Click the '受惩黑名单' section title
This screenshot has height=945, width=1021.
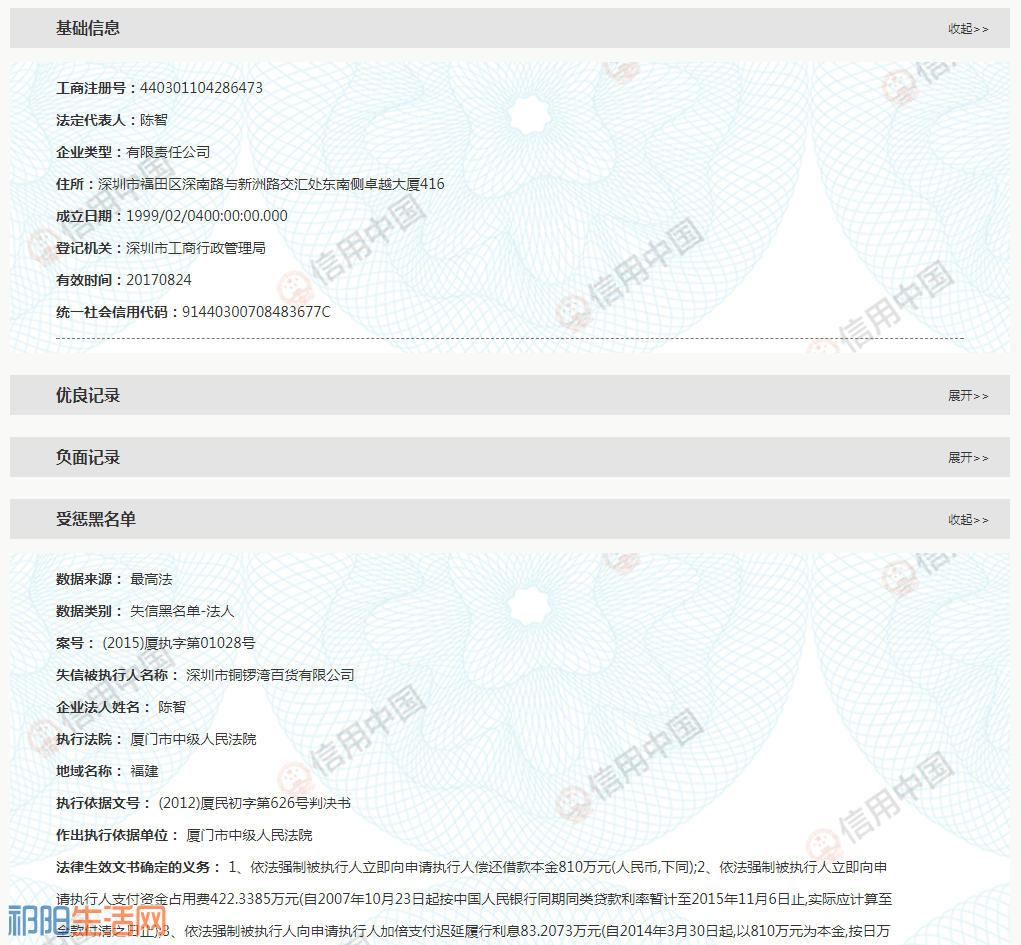pyautogui.click(x=96, y=519)
